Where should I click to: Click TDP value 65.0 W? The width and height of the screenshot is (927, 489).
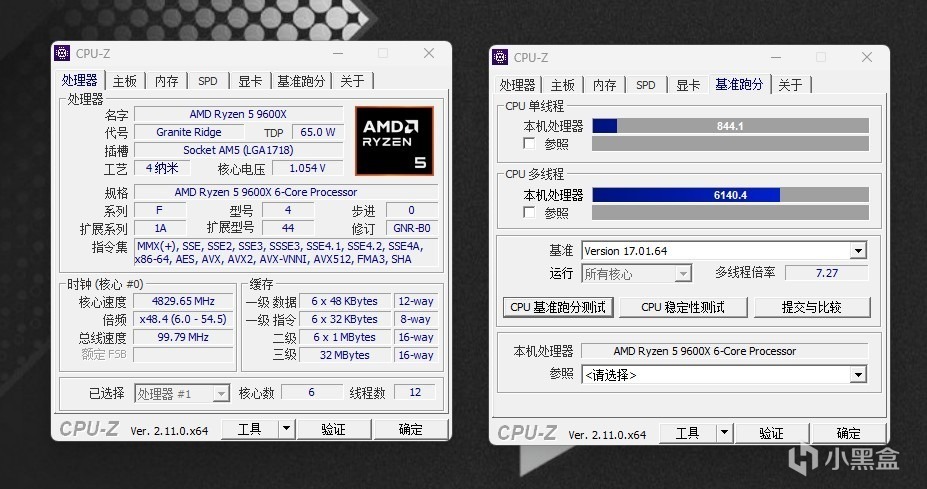pos(317,132)
